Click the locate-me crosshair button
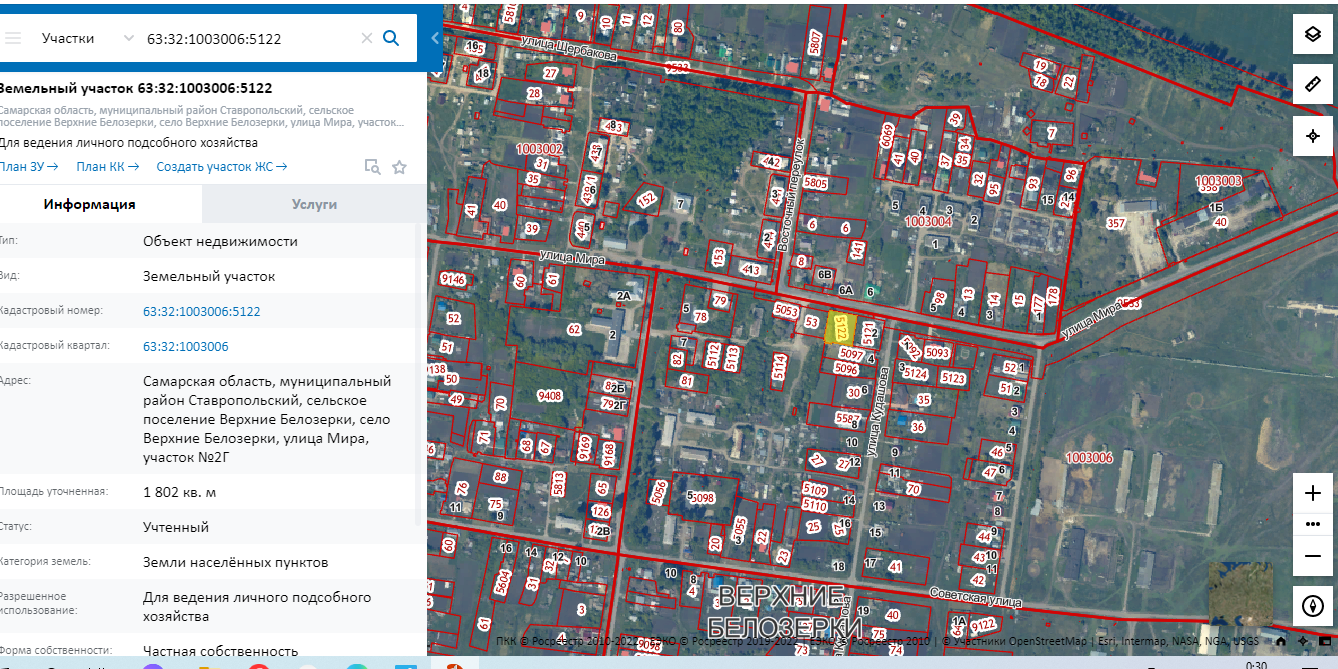1338x669 pixels. [1313, 135]
